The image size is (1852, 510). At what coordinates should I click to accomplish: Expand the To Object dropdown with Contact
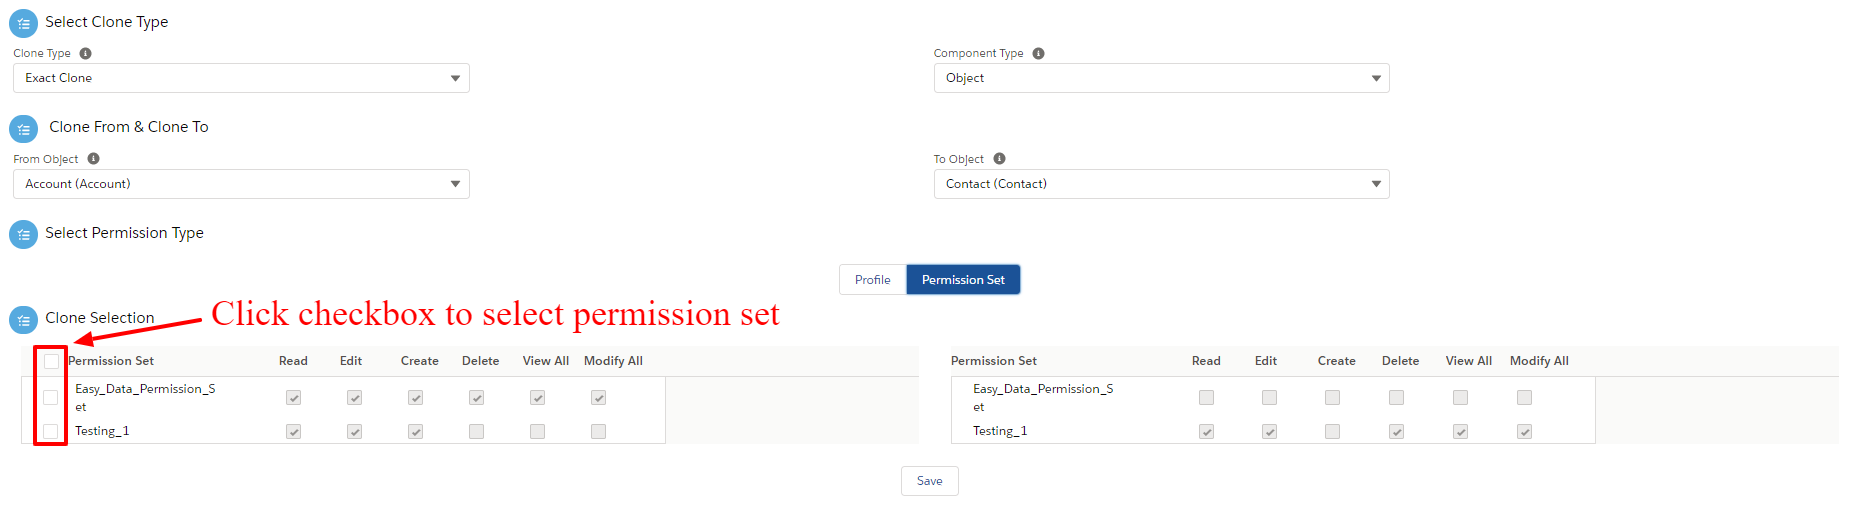(1161, 184)
